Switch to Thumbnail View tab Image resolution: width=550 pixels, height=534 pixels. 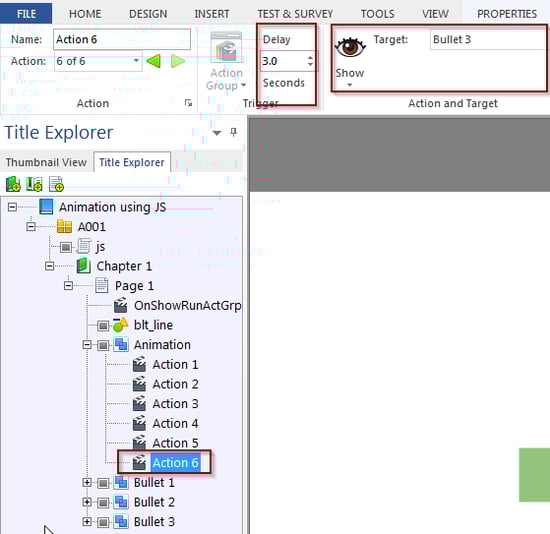(46, 162)
